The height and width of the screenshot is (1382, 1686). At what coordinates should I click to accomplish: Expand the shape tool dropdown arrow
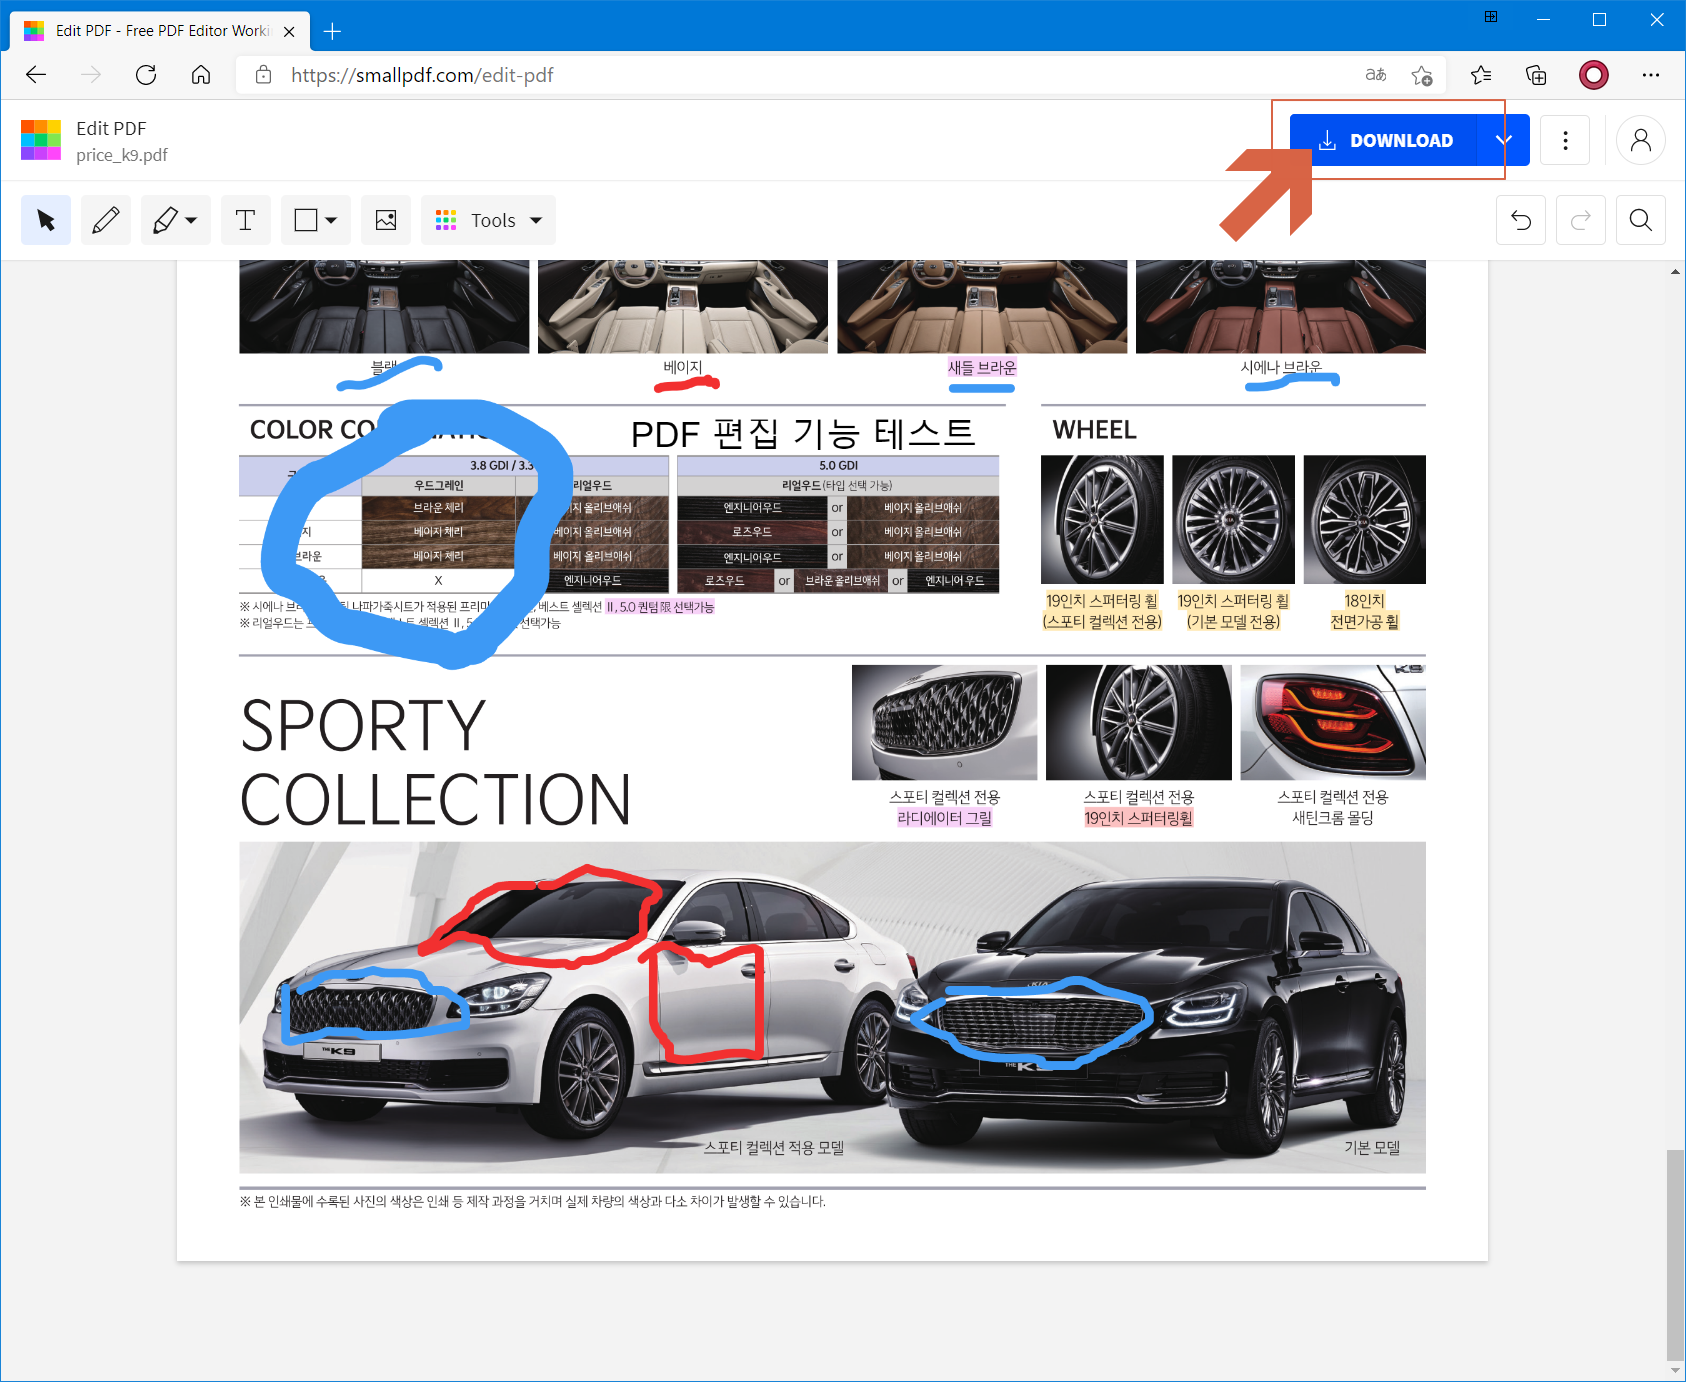[331, 220]
